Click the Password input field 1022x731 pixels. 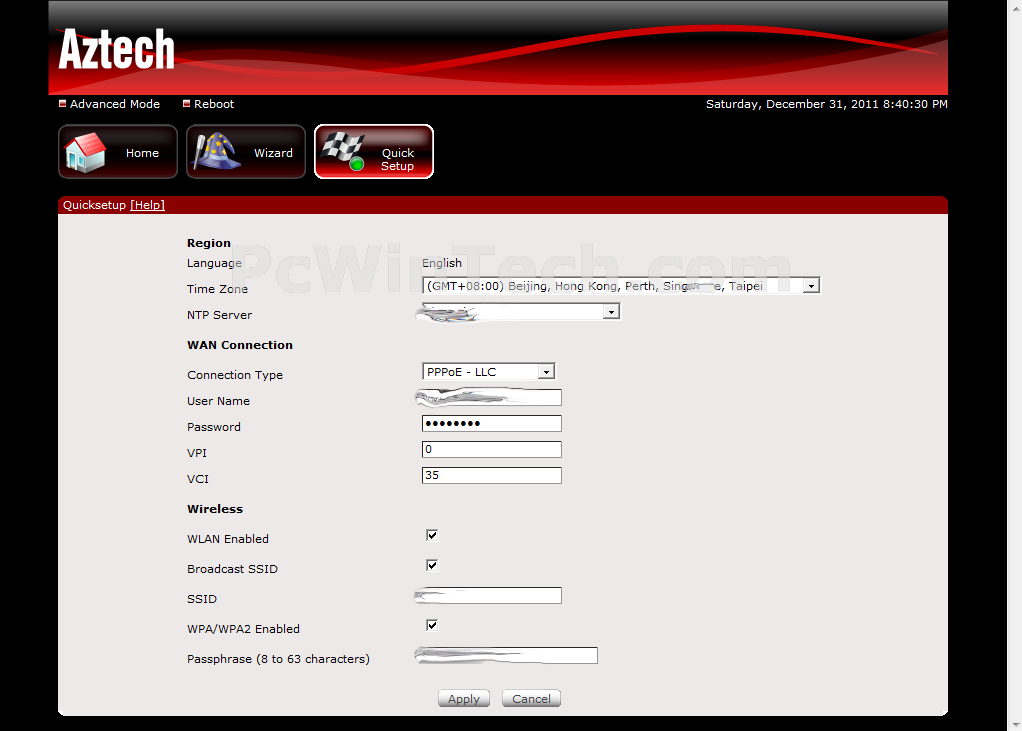pyautogui.click(x=491, y=423)
